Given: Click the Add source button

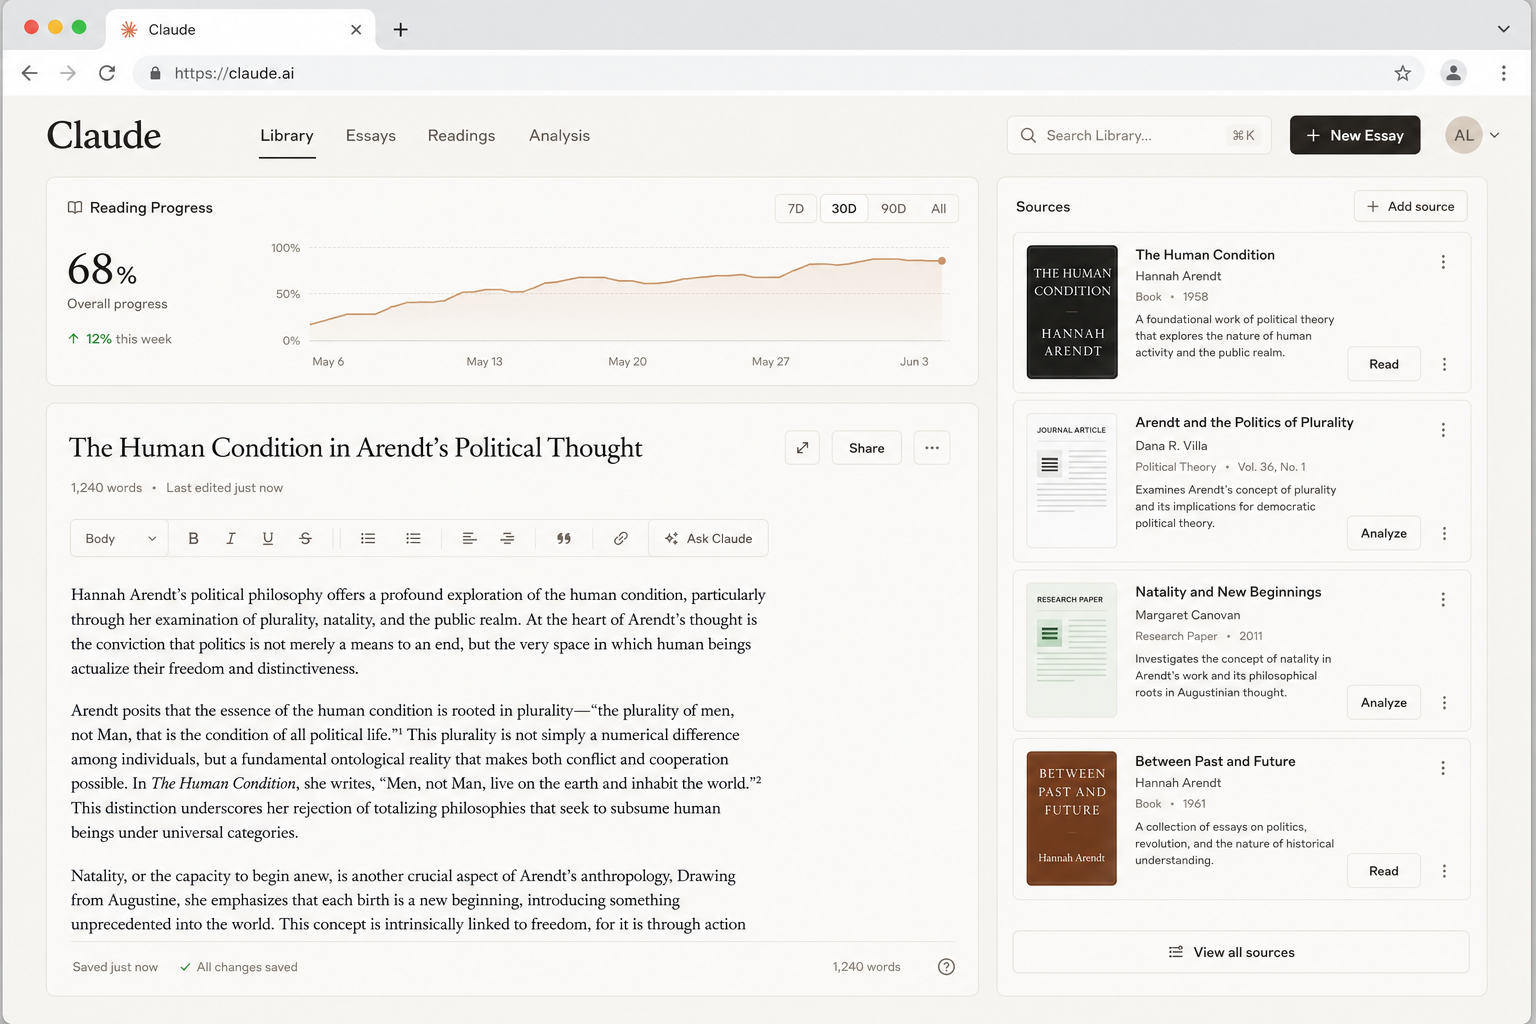Looking at the screenshot, I should tap(1411, 206).
